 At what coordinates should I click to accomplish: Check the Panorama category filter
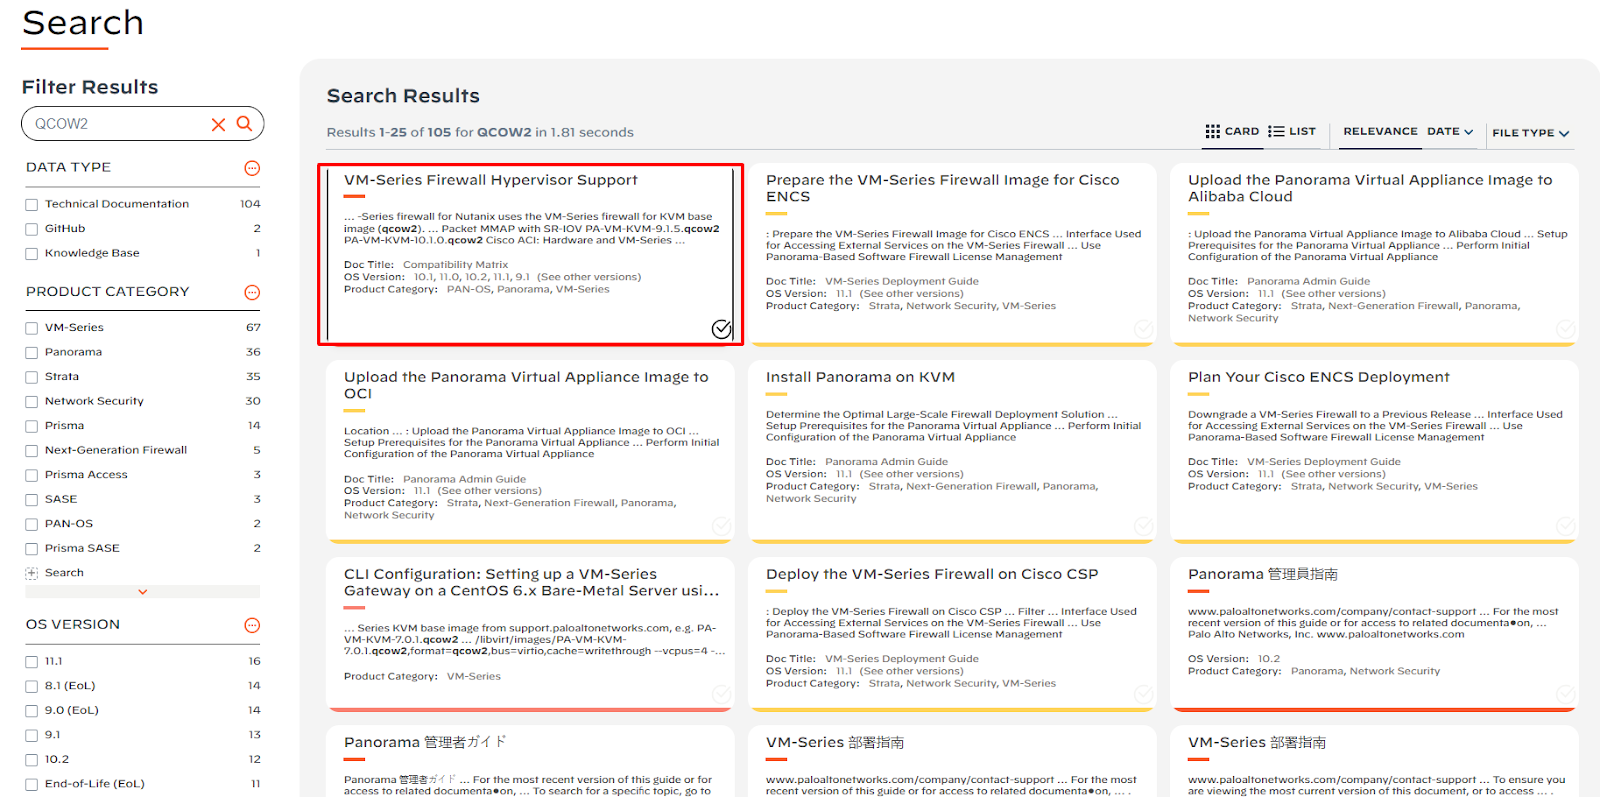31,353
